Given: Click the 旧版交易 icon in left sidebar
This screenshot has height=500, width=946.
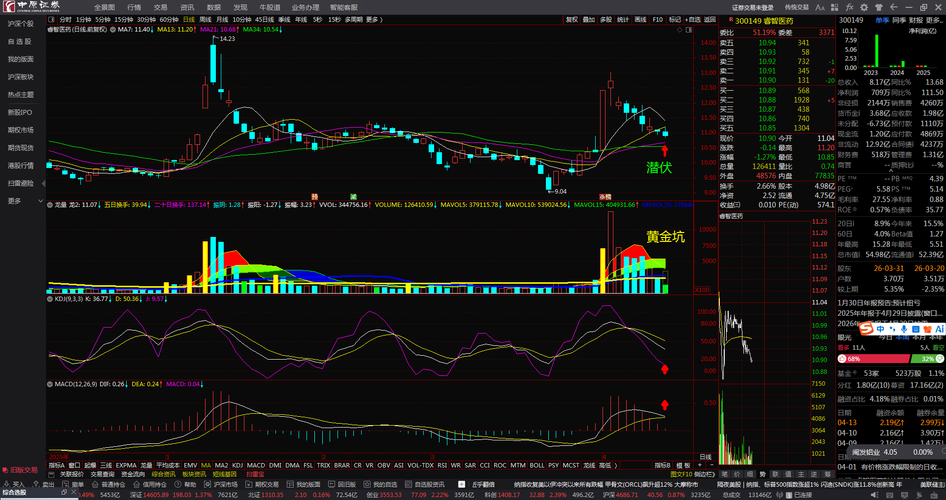Looking at the screenshot, I should 5,470.
